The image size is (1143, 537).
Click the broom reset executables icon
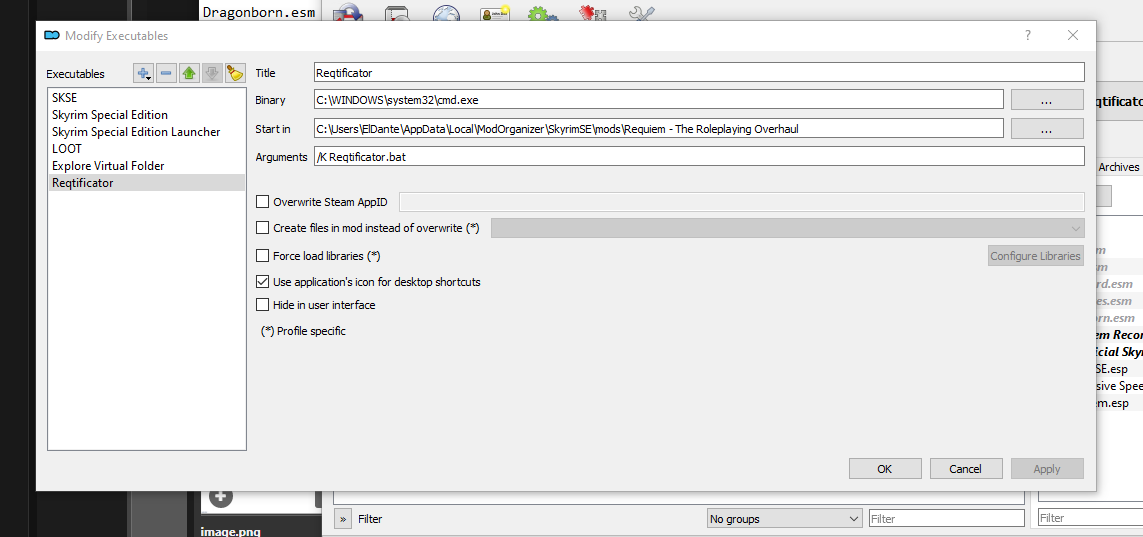coord(235,73)
